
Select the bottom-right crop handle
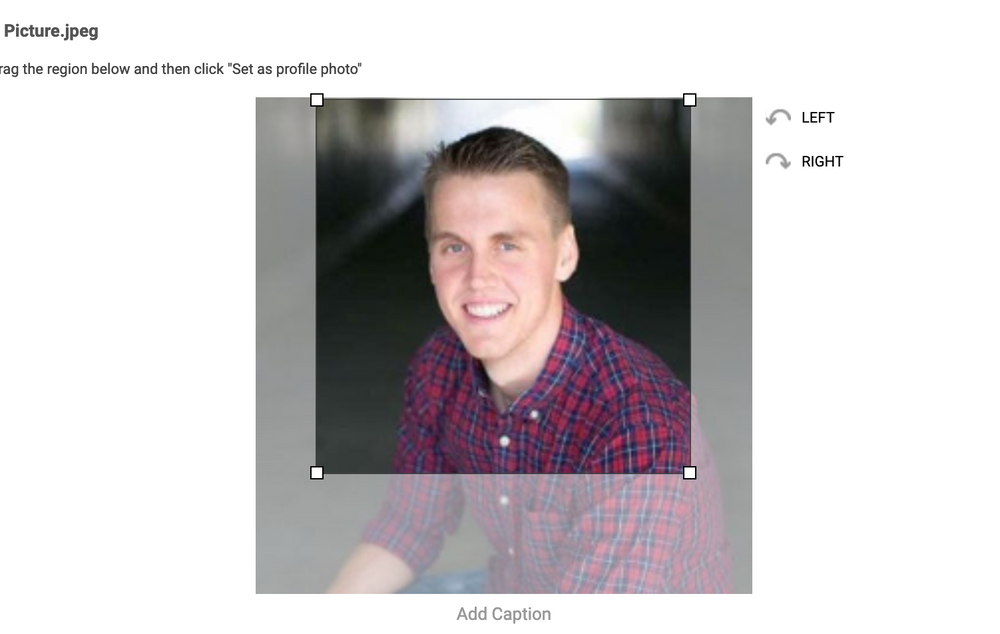point(690,470)
